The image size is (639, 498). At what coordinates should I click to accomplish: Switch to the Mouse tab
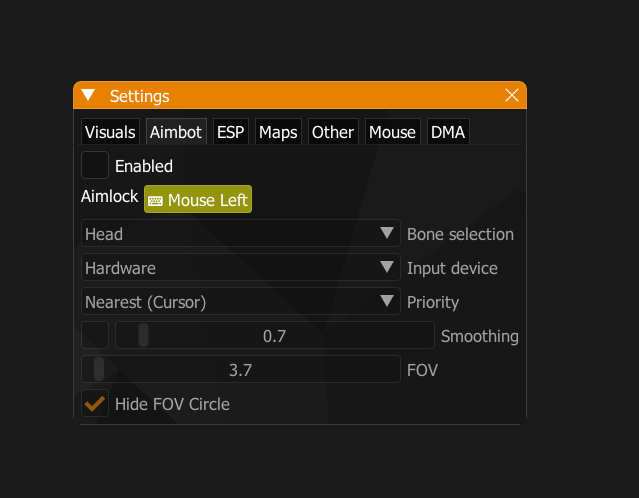(392, 132)
